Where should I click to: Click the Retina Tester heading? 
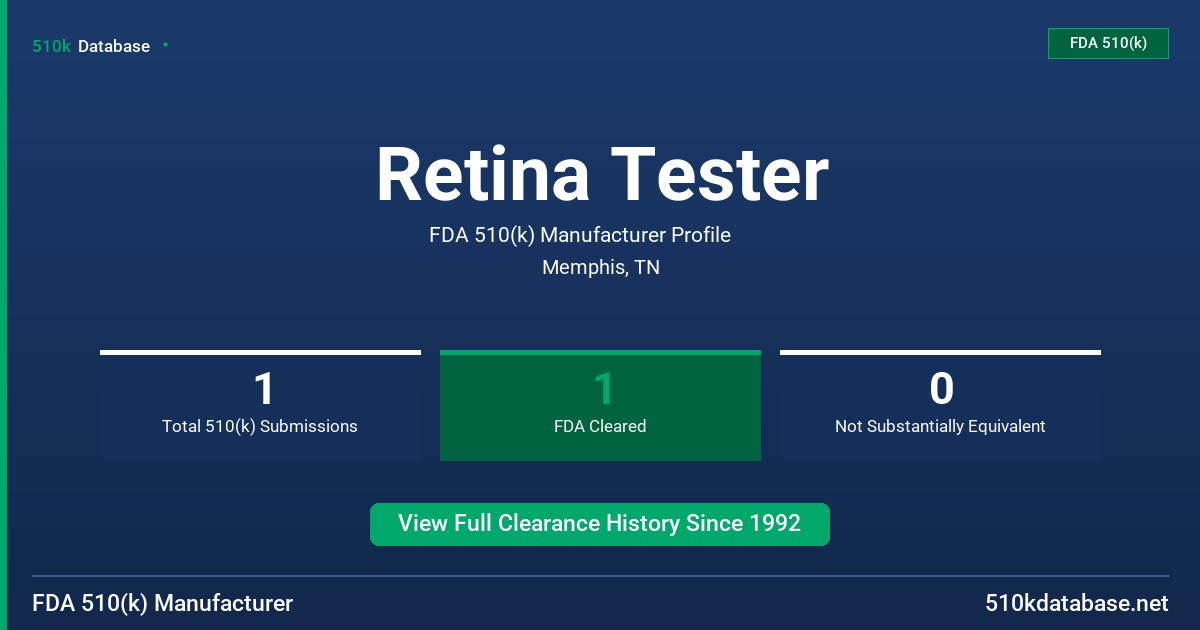602,175
